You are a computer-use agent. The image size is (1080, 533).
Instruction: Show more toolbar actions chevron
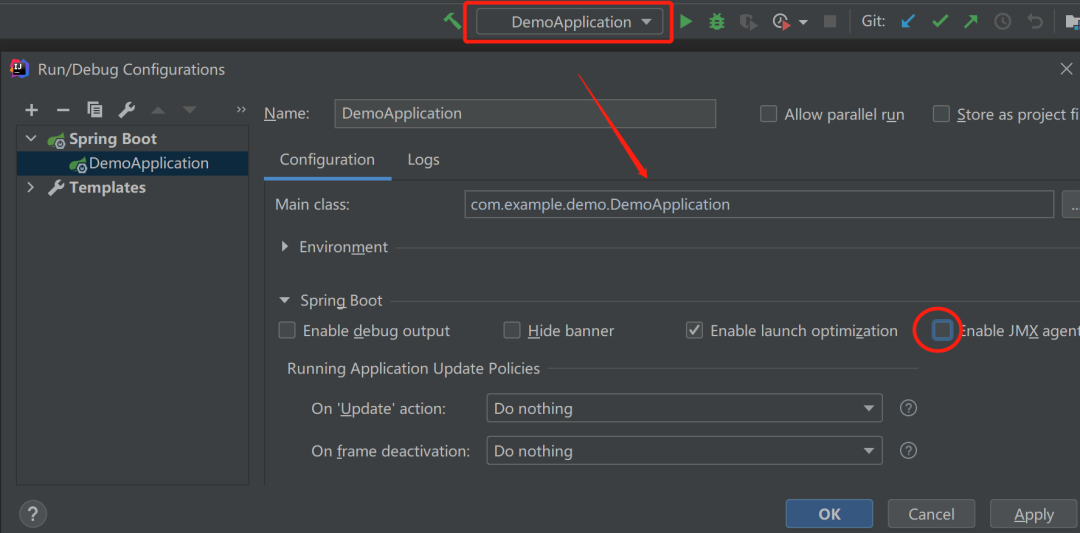point(240,109)
